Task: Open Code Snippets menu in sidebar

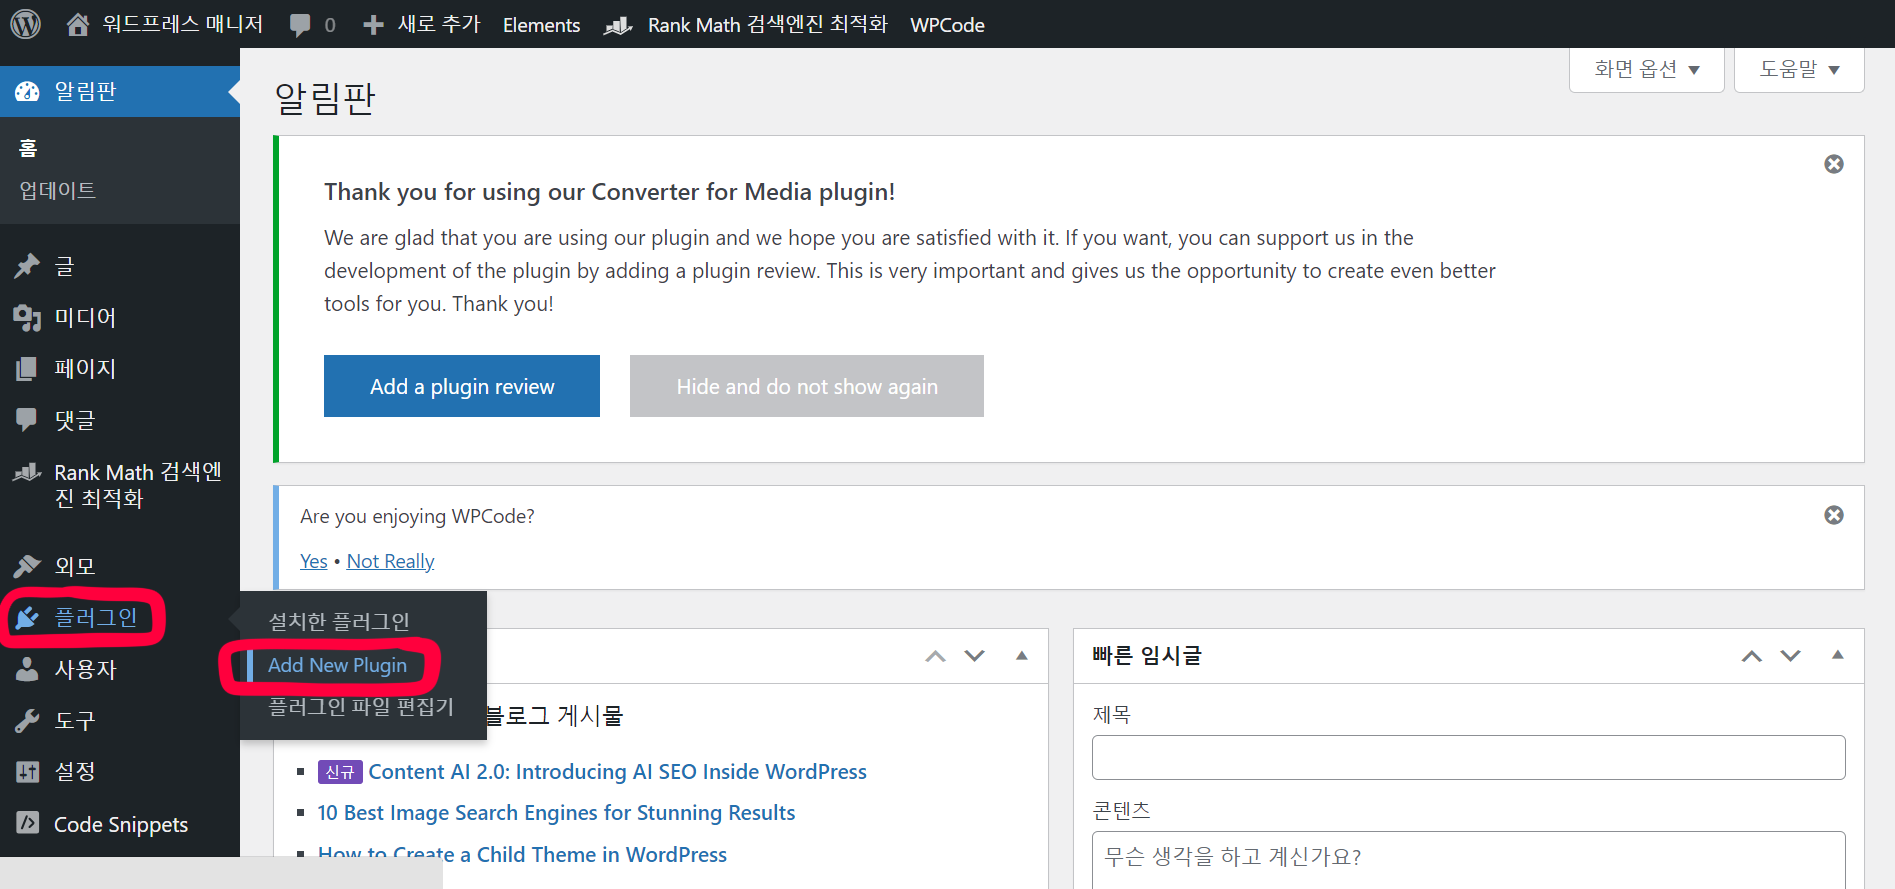Action: pyautogui.click(x=121, y=824)
